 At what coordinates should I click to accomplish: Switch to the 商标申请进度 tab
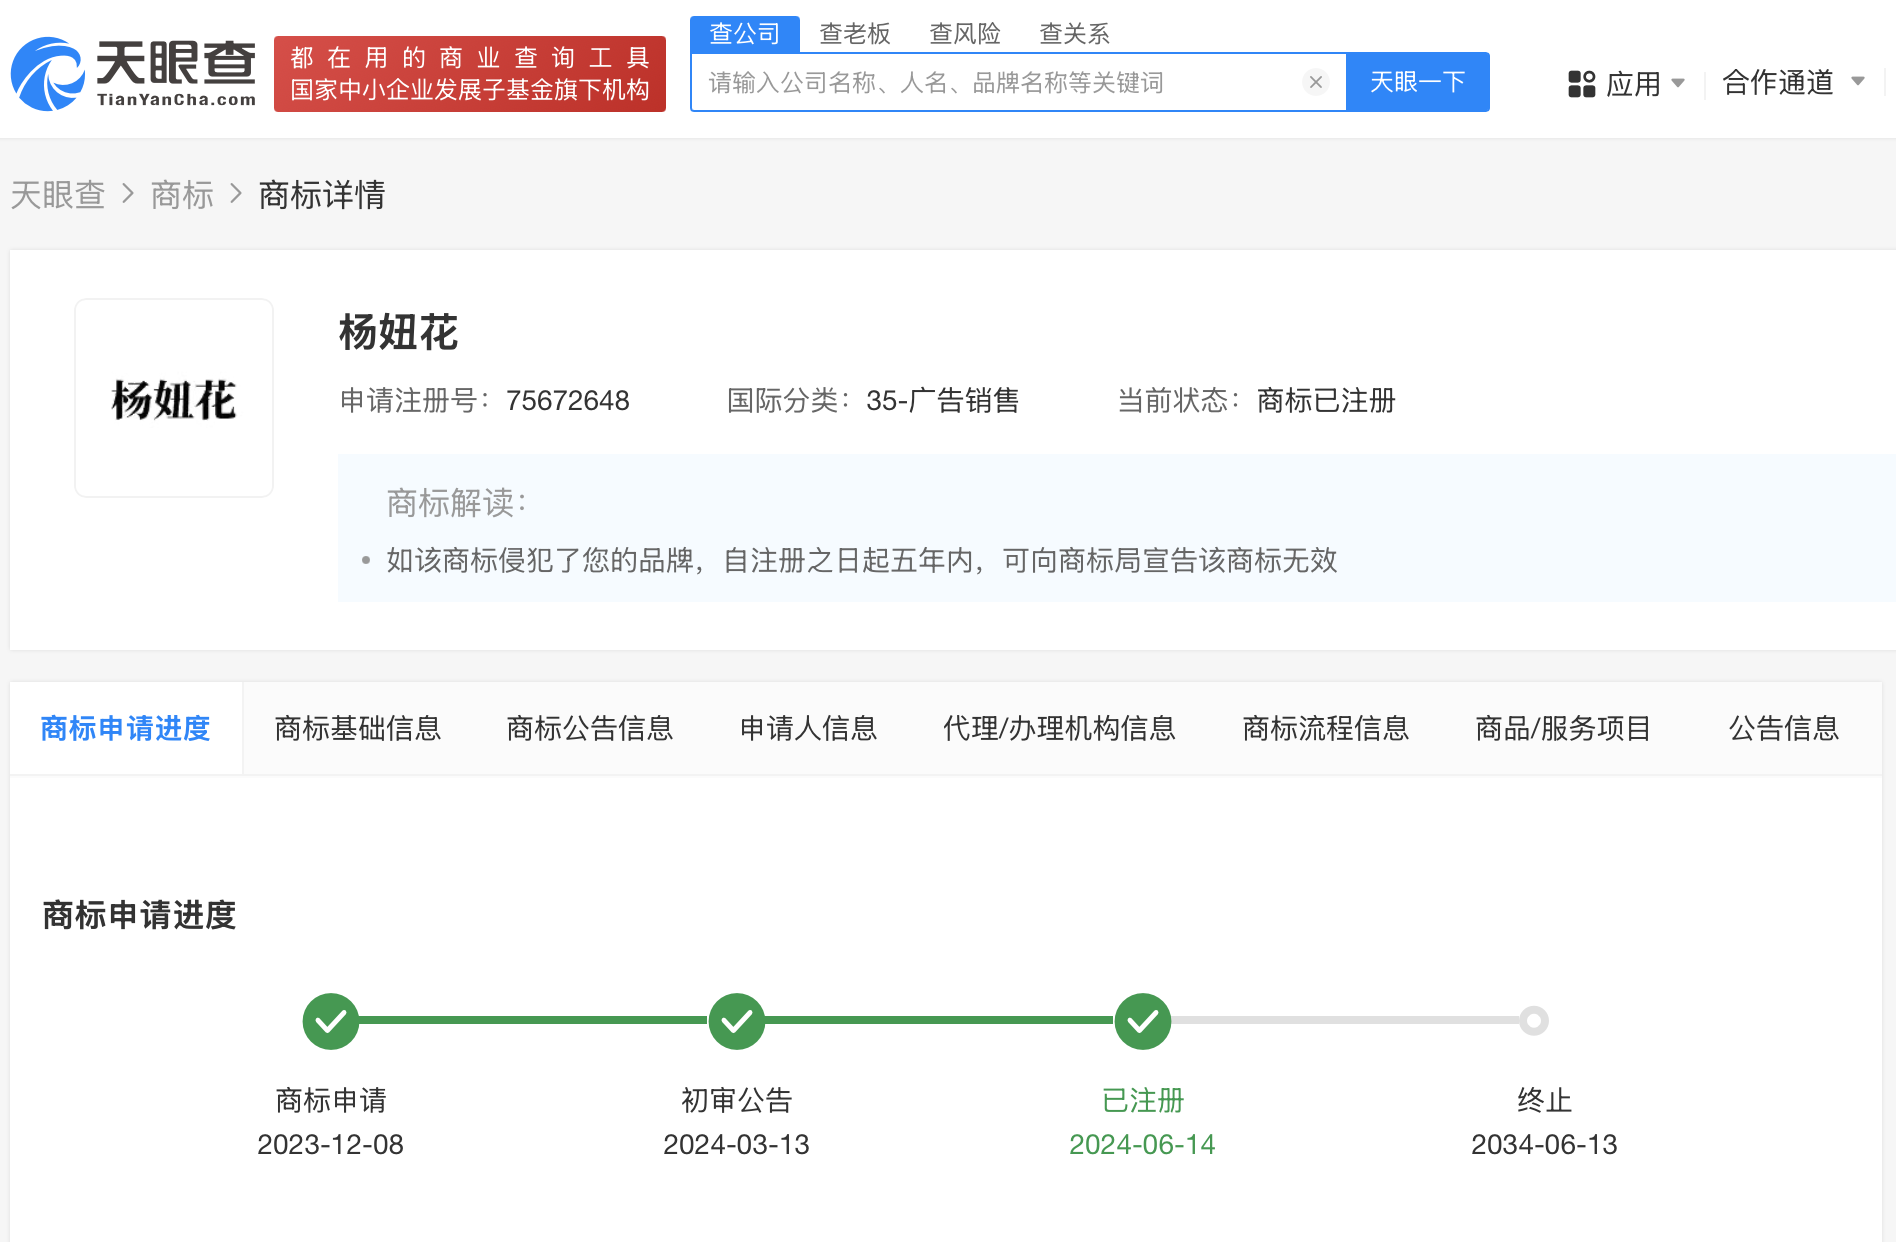pyautogui.click(x=126, y=729)
